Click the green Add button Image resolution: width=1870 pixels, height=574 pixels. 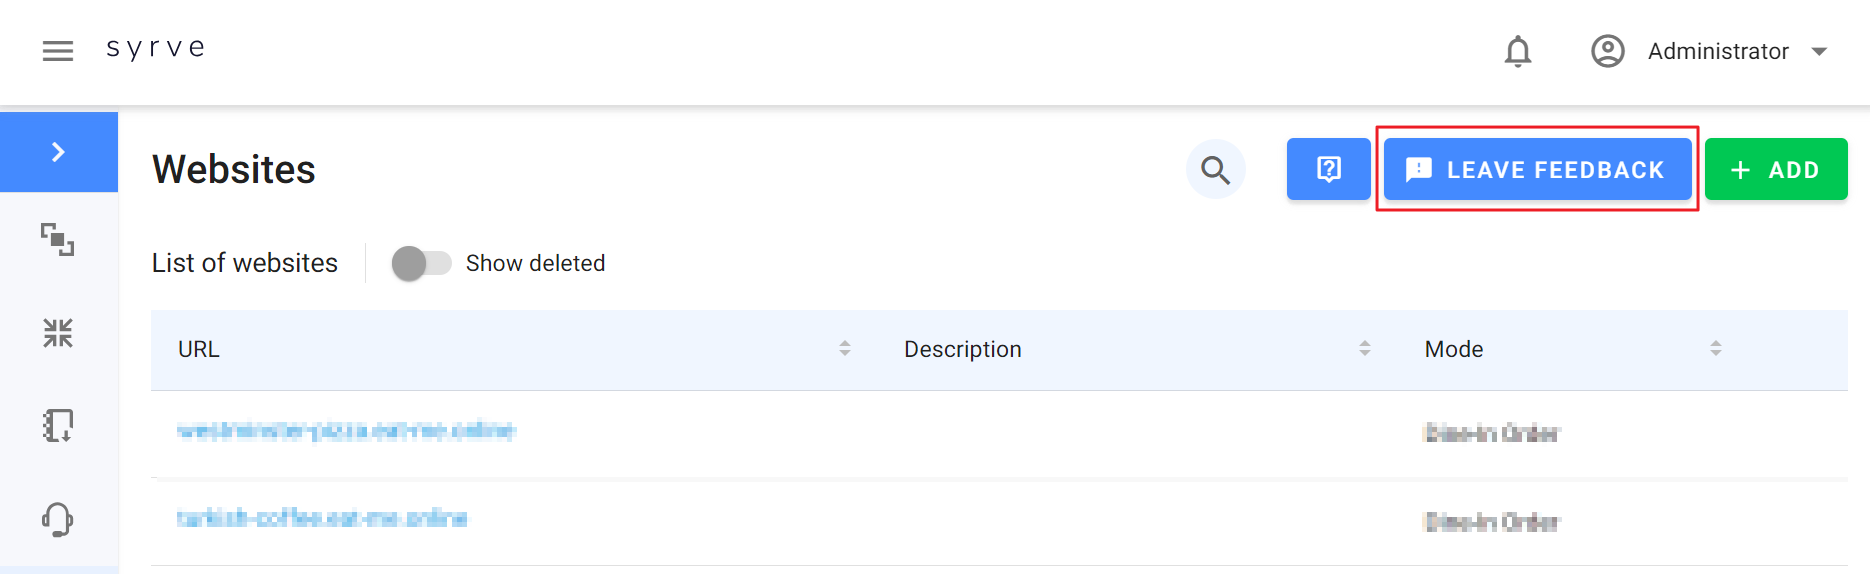coord(1776,170)
